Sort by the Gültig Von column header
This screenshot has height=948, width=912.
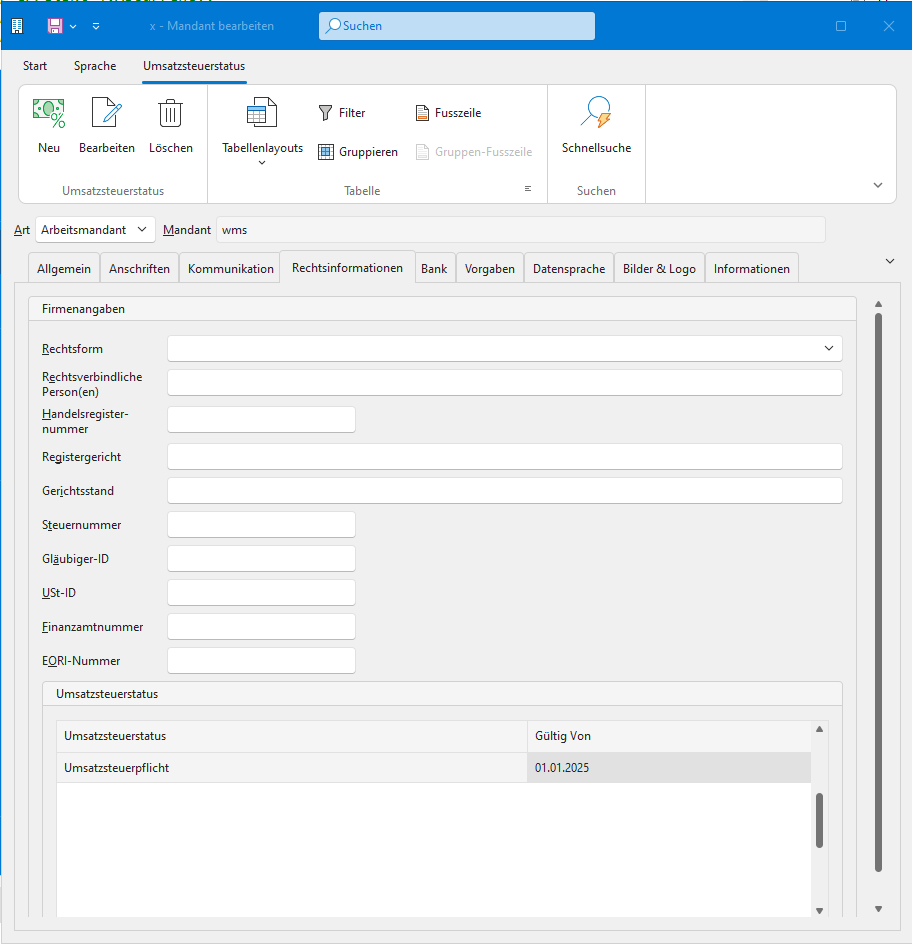668,736
